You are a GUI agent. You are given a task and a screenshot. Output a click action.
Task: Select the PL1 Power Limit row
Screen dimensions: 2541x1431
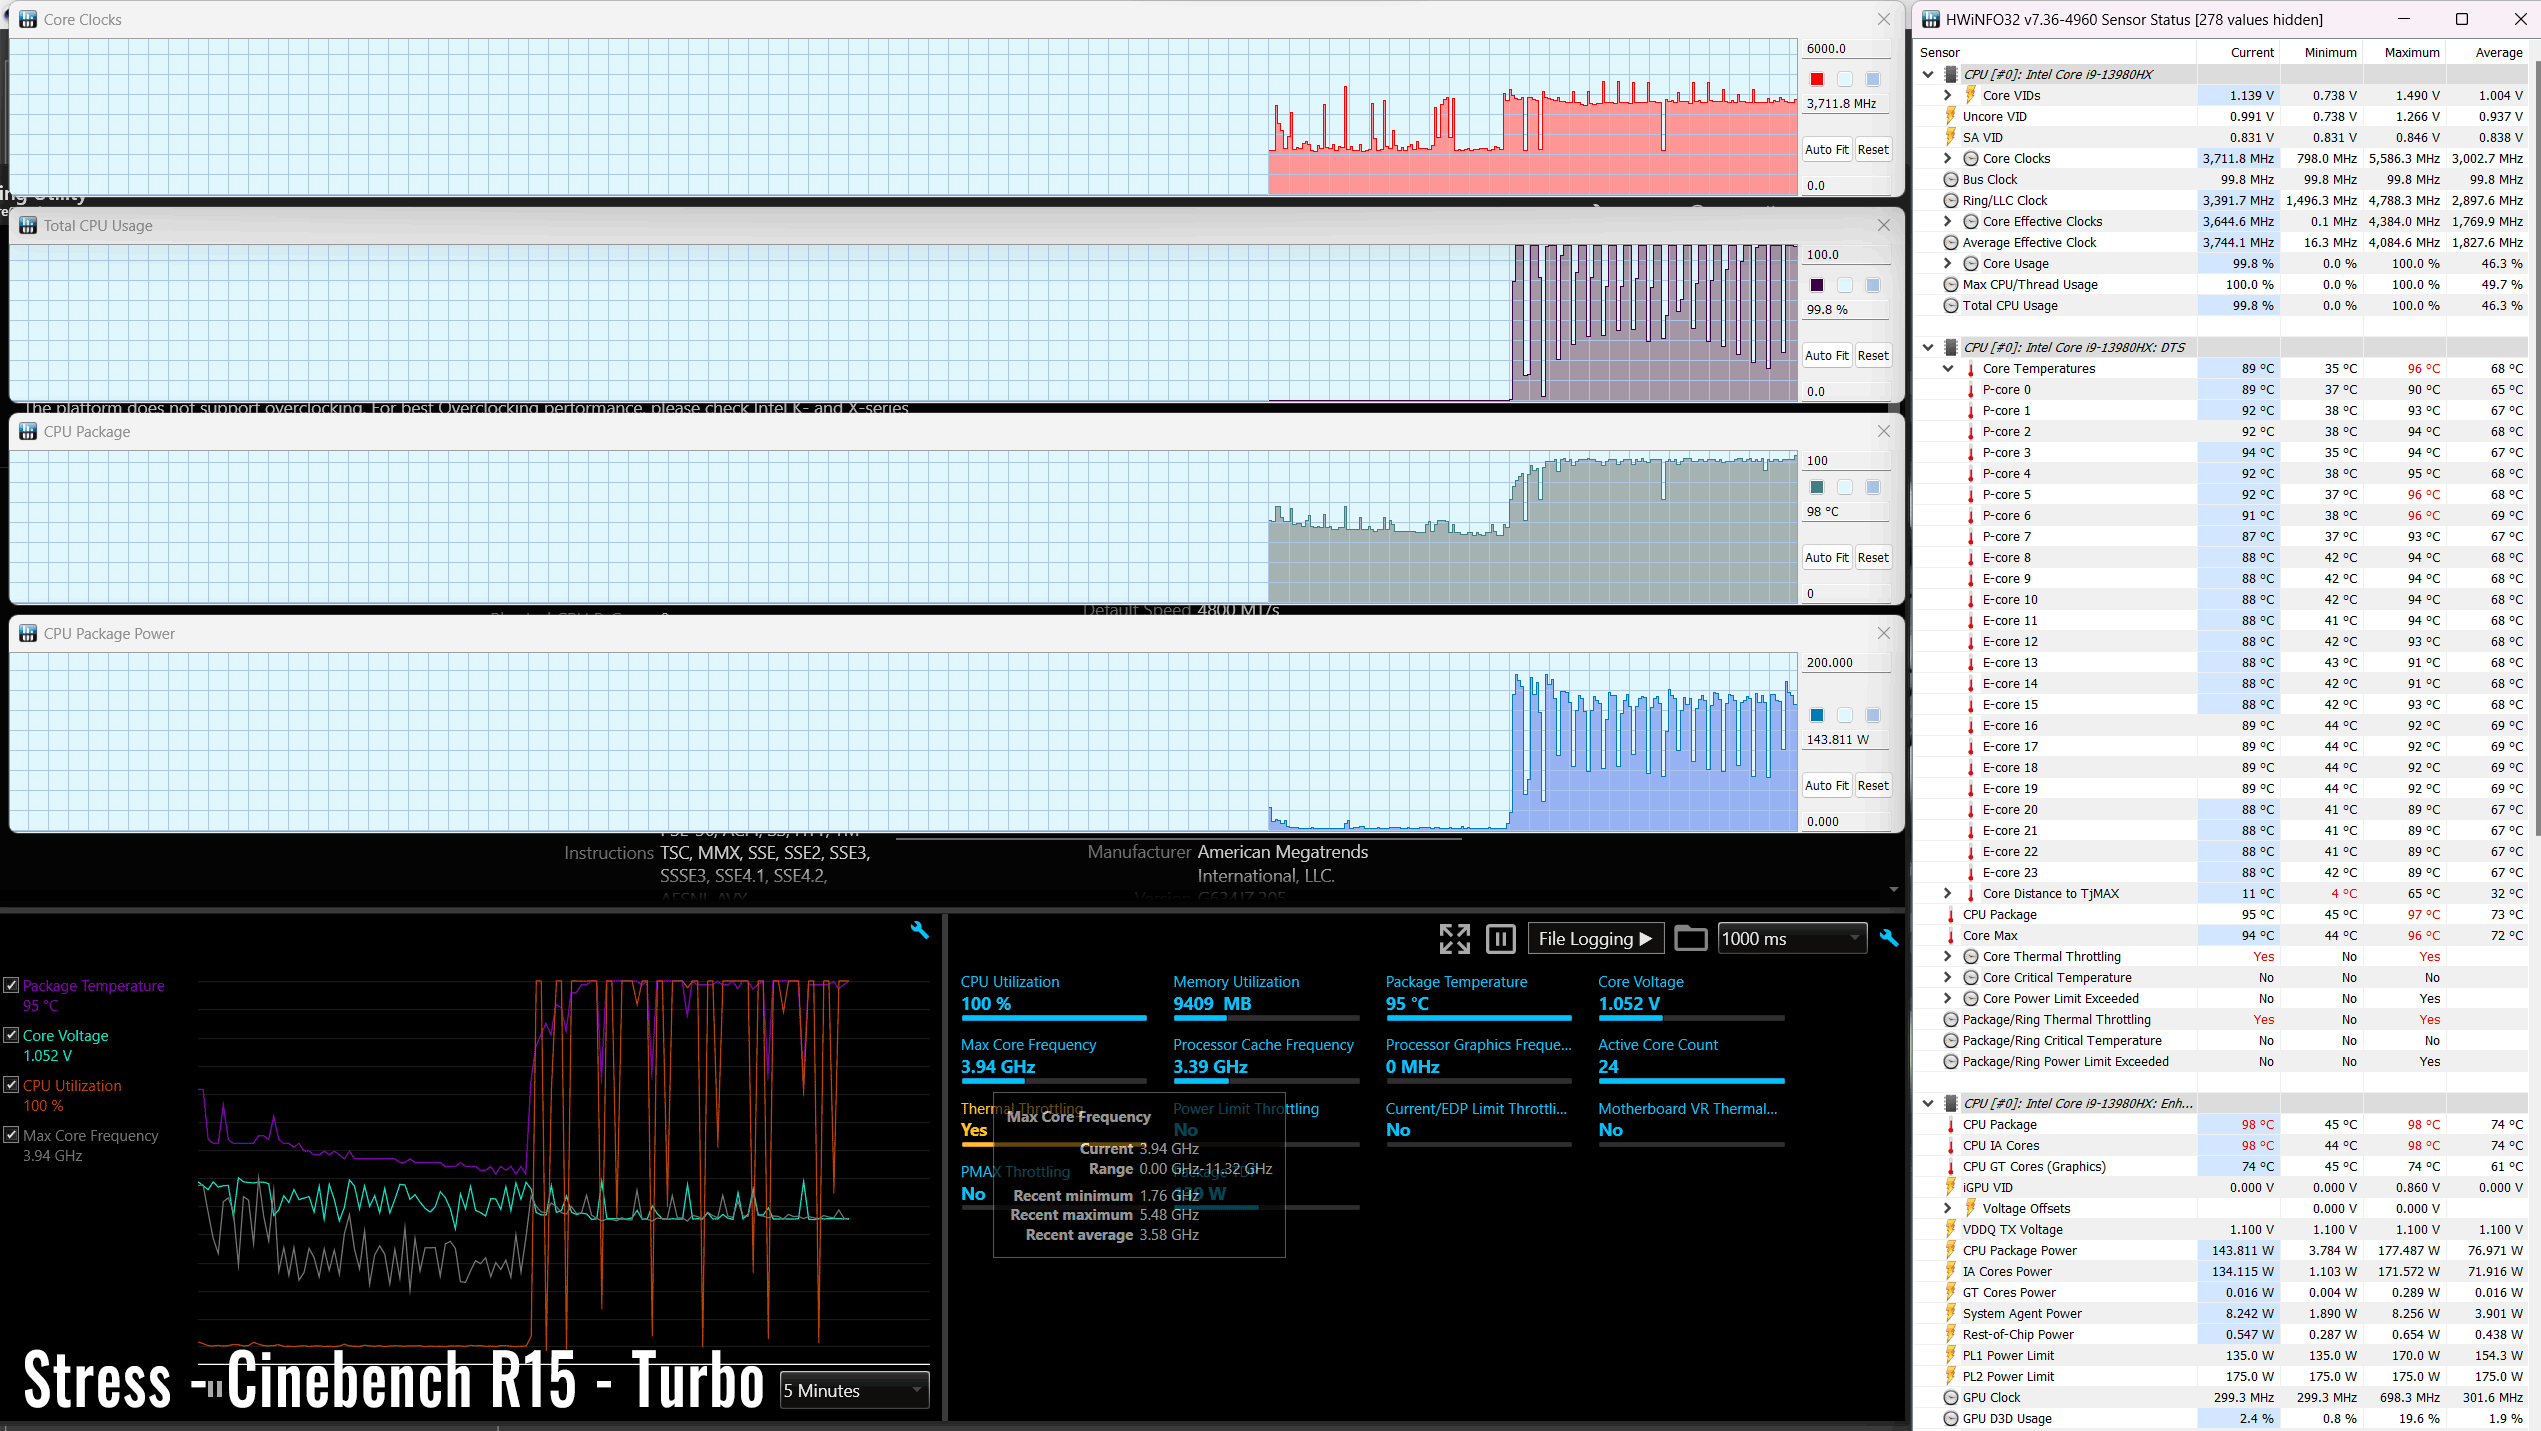(x=2223, y=1355)
